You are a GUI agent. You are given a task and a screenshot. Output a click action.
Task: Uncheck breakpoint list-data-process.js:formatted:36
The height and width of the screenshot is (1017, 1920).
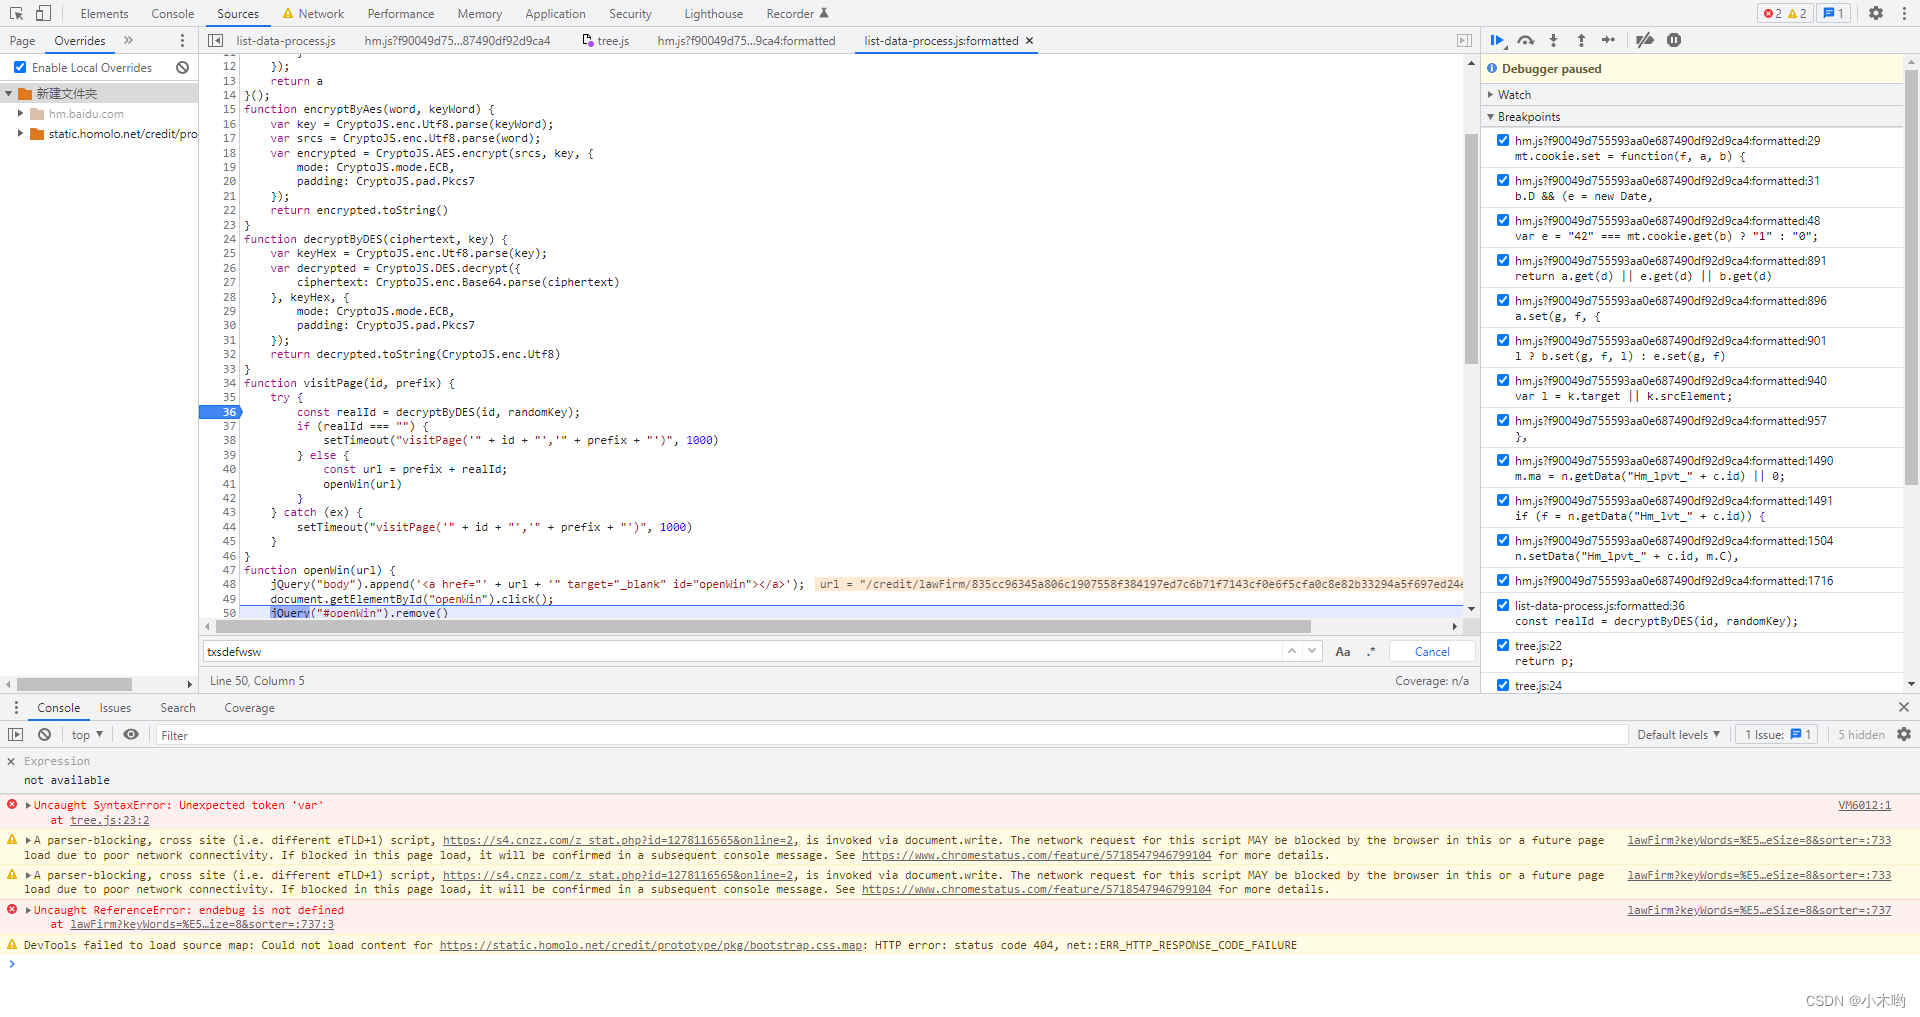(x=1503, y=605)
